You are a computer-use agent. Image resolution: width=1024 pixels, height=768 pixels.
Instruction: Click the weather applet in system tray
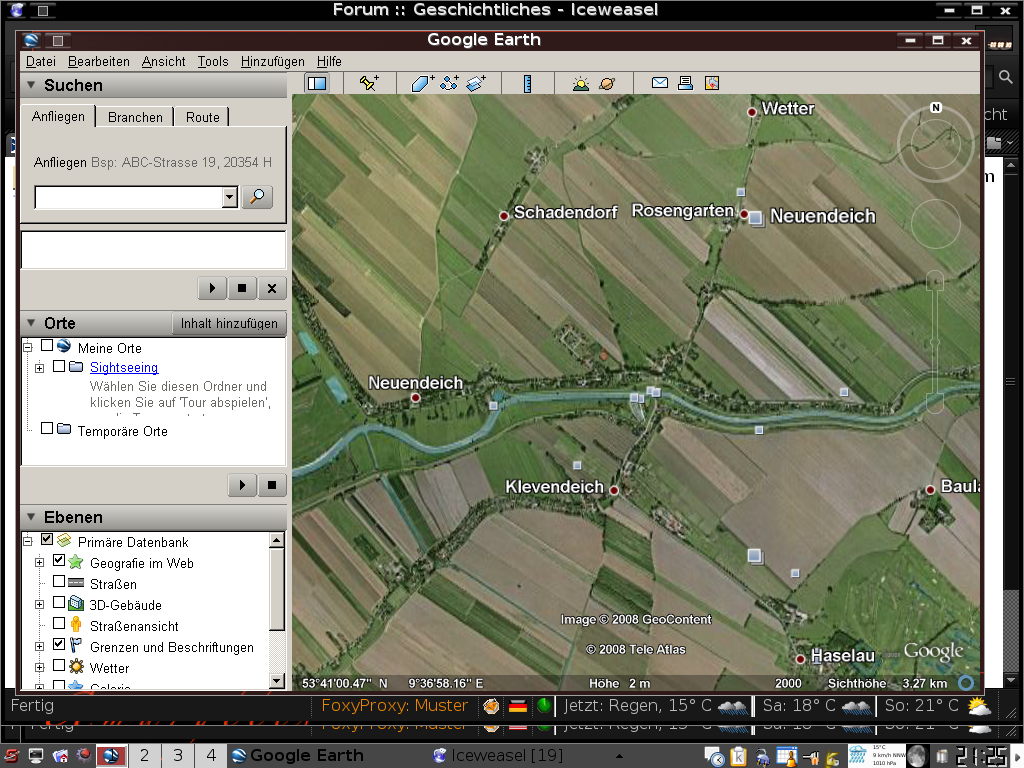point(876,756)
